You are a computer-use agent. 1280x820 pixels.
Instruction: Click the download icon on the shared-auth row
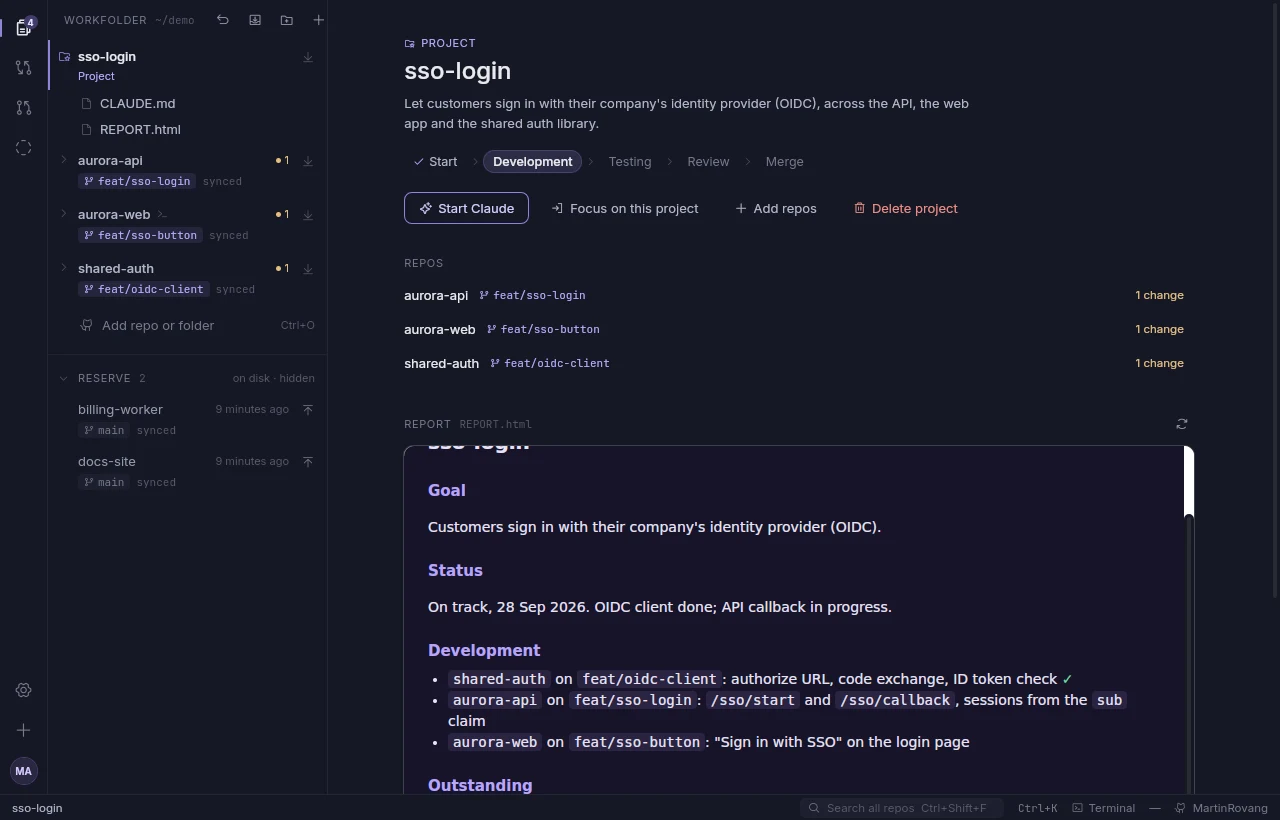tap(308, 269)
